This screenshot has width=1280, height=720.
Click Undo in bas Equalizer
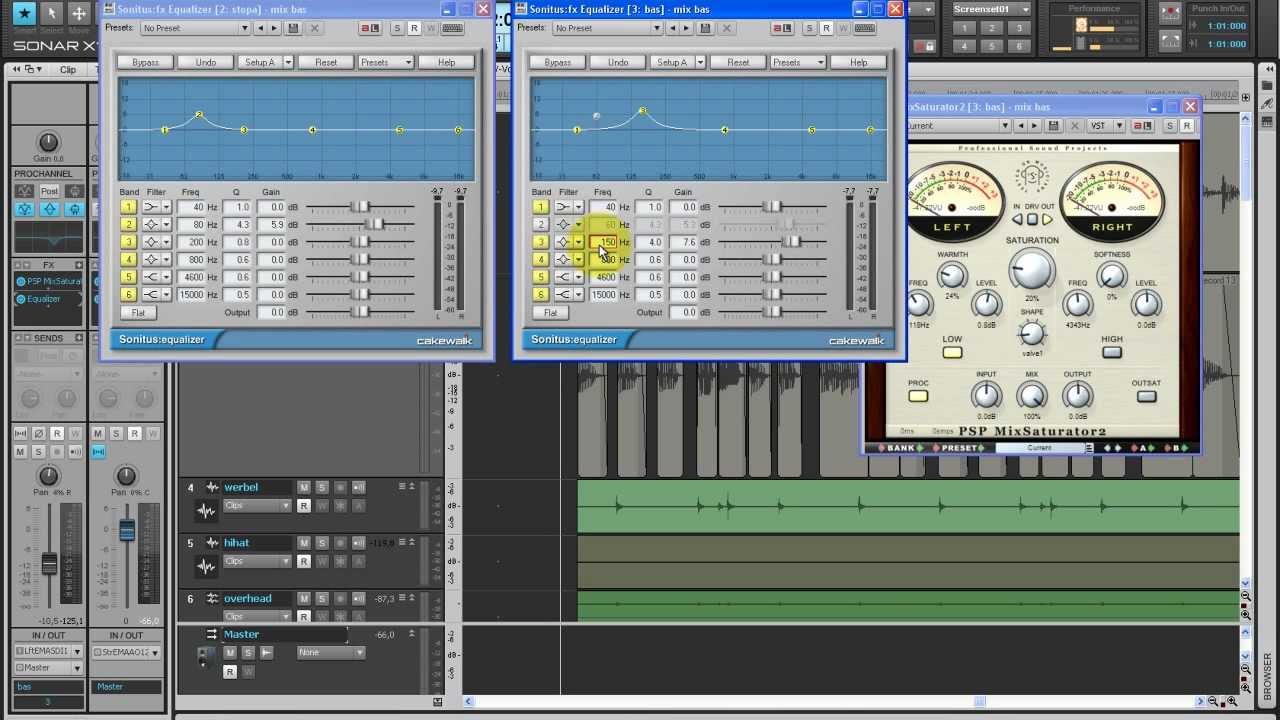coord(618,62)
